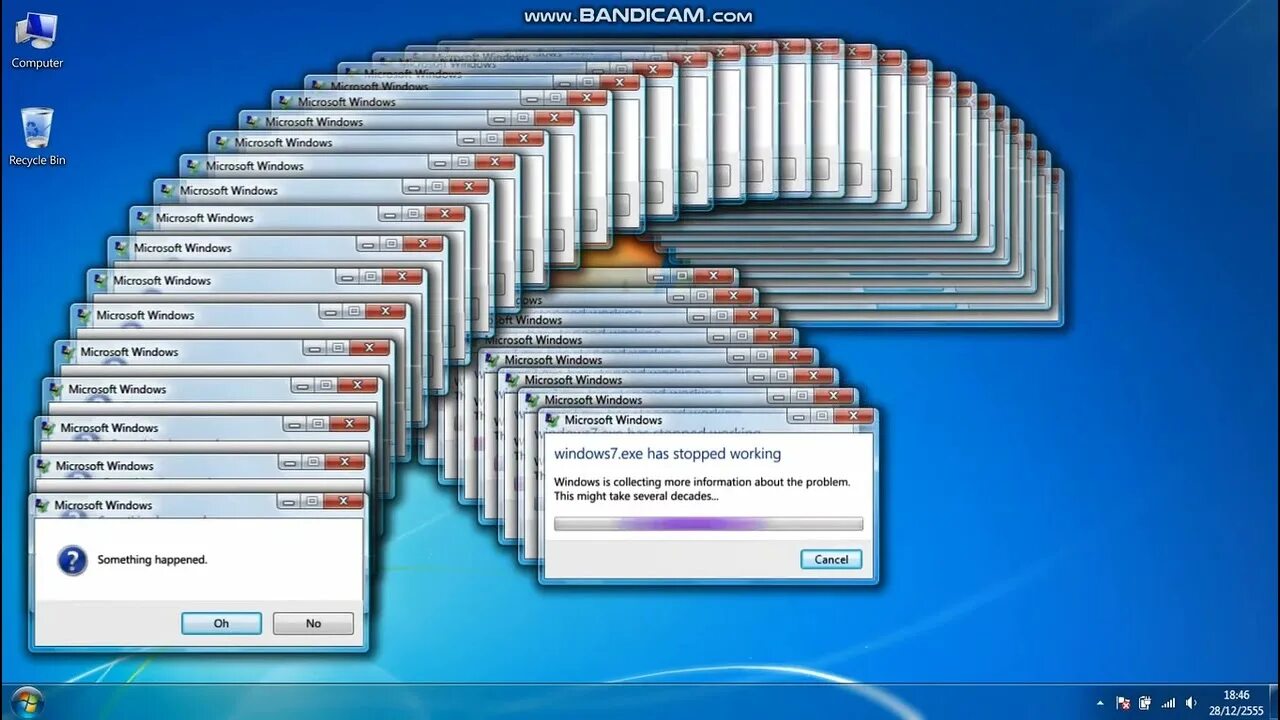The width and height of the screenshot is (1280, 720).
Task: Open the Computer desktop icon
Action: (37, 41)
